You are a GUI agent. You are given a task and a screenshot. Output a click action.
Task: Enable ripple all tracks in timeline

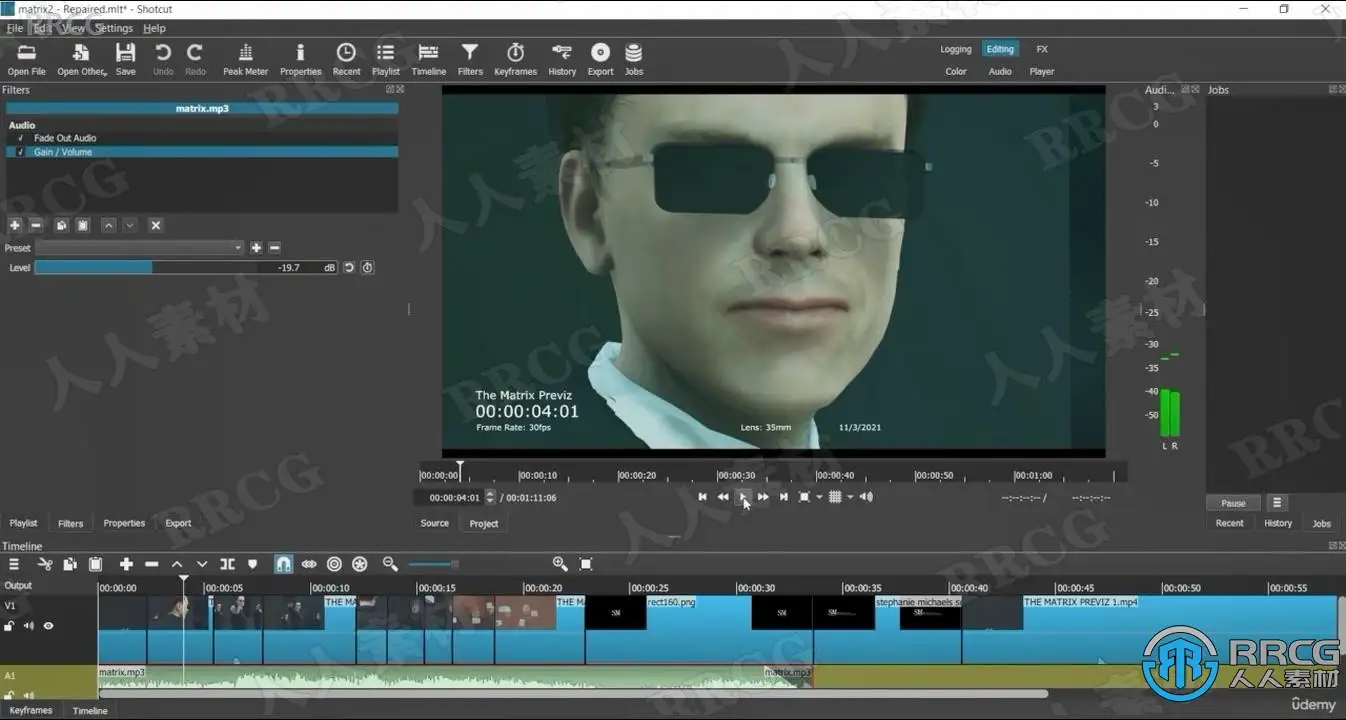click(360, 564)
